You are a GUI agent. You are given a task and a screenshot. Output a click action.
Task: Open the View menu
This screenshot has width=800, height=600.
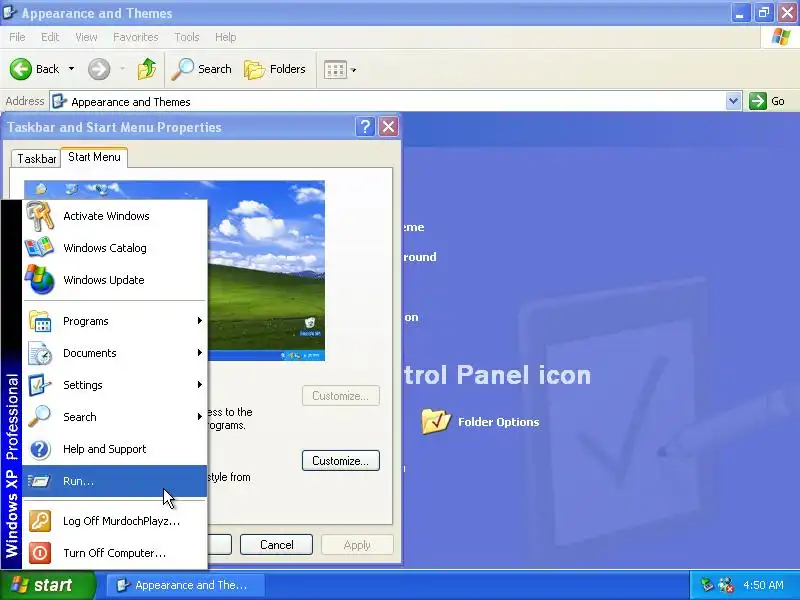click(86, 37)
